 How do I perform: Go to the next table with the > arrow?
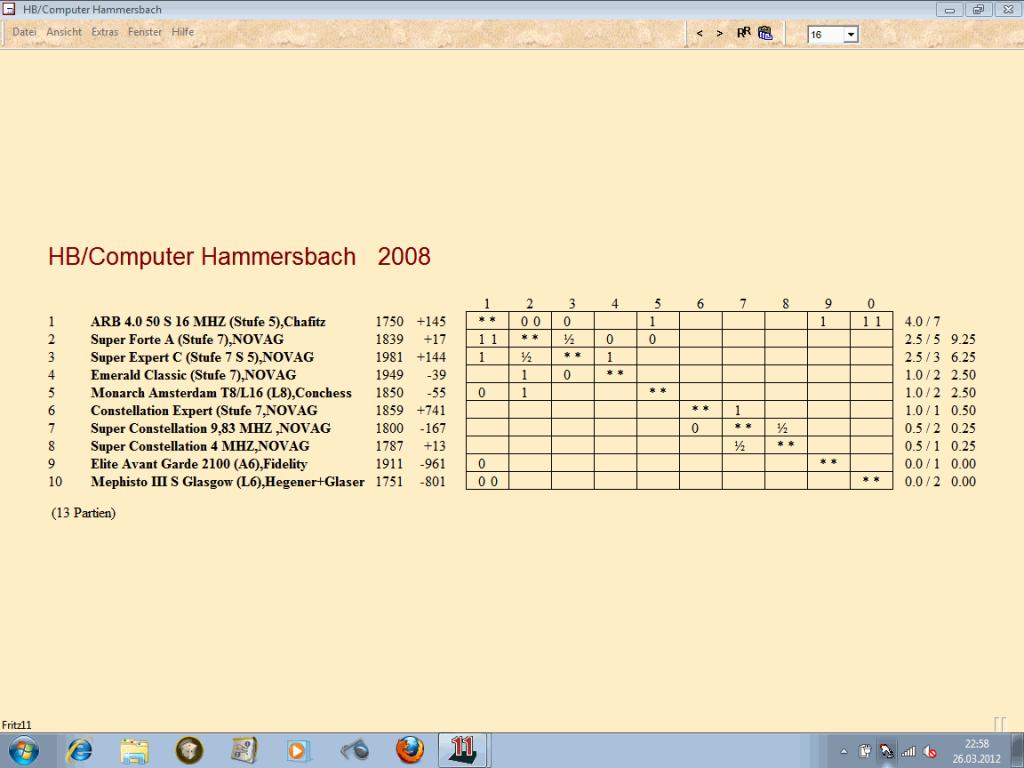coord(719,33)
